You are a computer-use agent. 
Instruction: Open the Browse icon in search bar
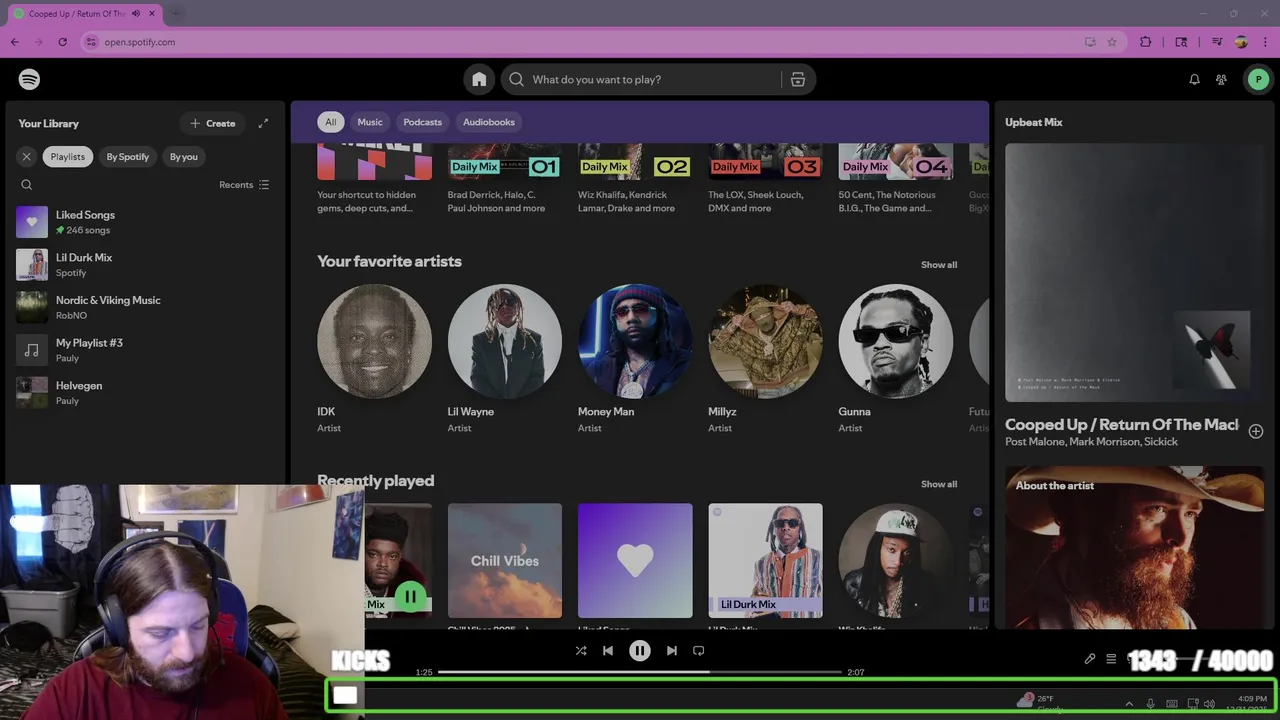coord(798,79)
